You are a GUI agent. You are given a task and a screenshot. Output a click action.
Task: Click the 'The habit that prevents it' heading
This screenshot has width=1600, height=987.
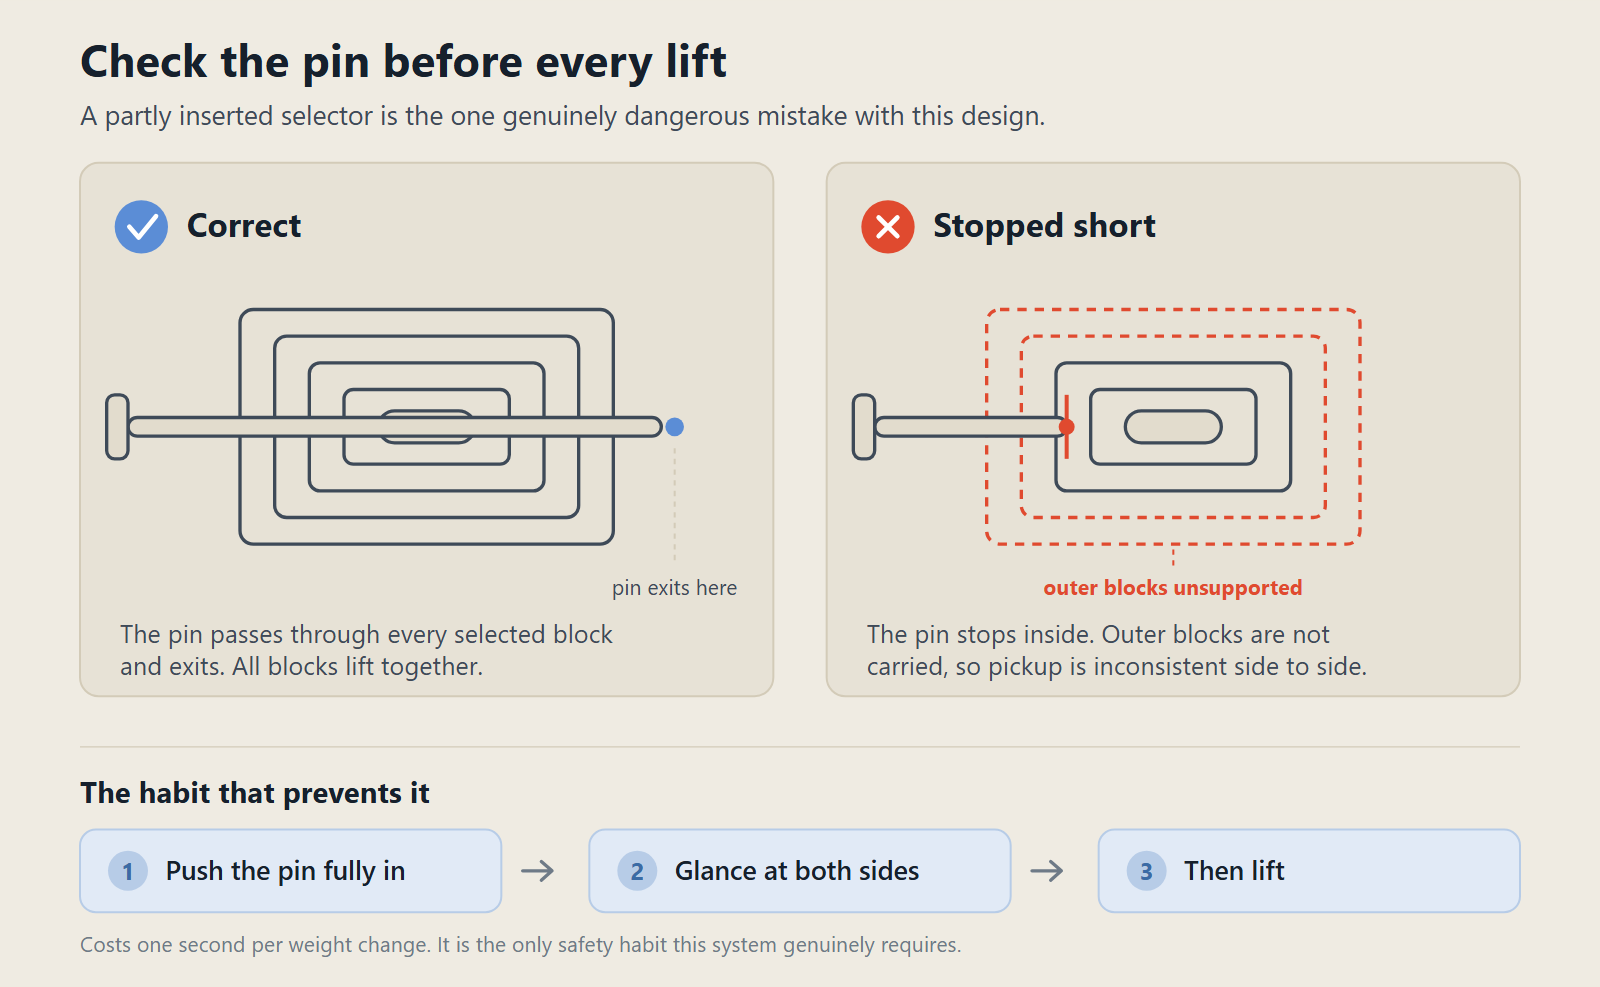[255, 793]
